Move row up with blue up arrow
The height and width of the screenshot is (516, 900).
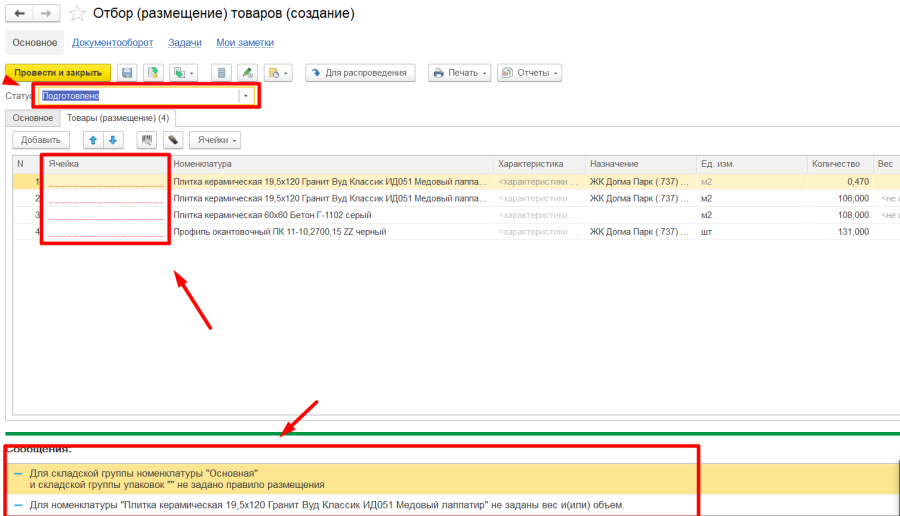[x=93, y=140]
